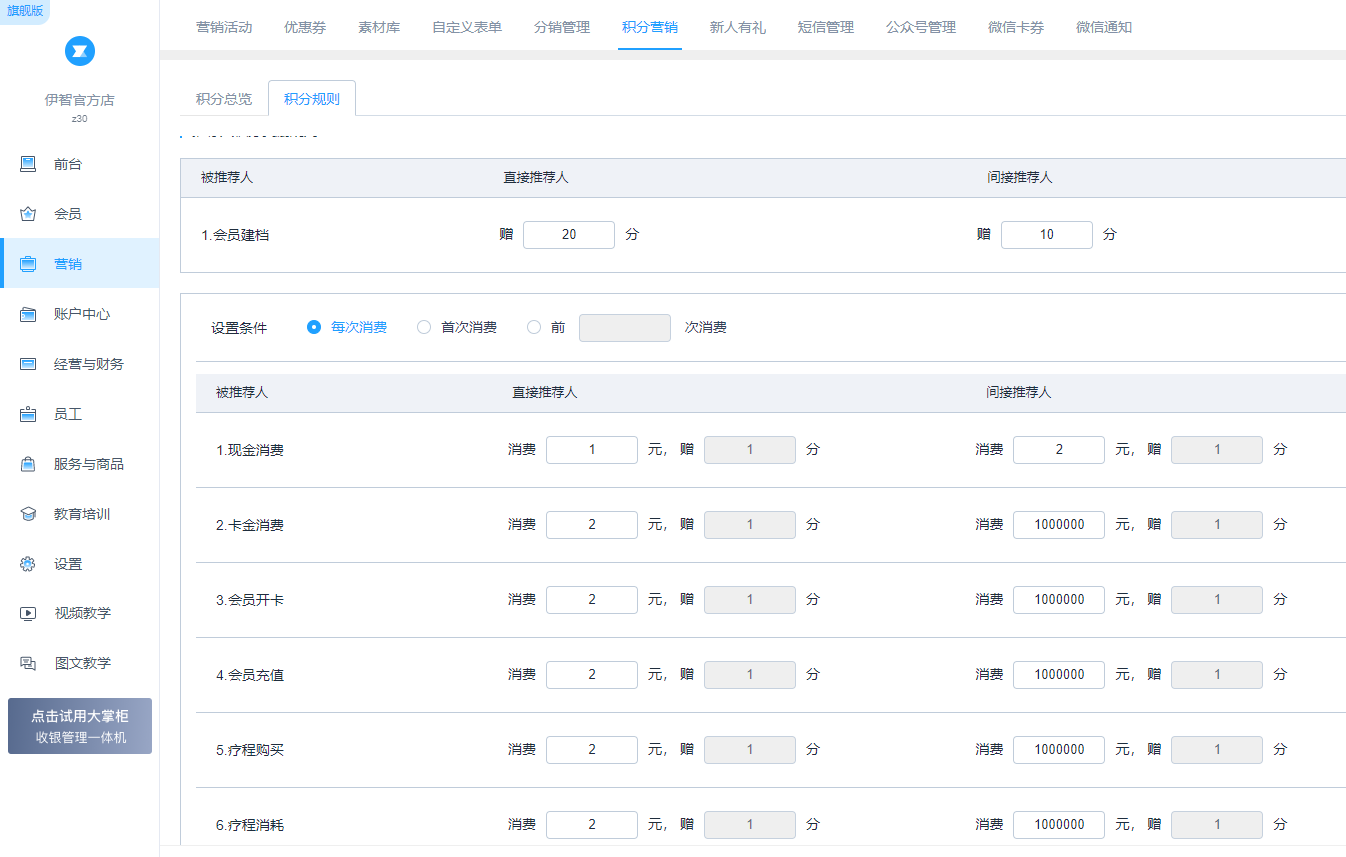The height and width of the screenshot is (857, 1346).
Task: Click 卡金消费 direct referrer amount field
Action: (592, 525)
